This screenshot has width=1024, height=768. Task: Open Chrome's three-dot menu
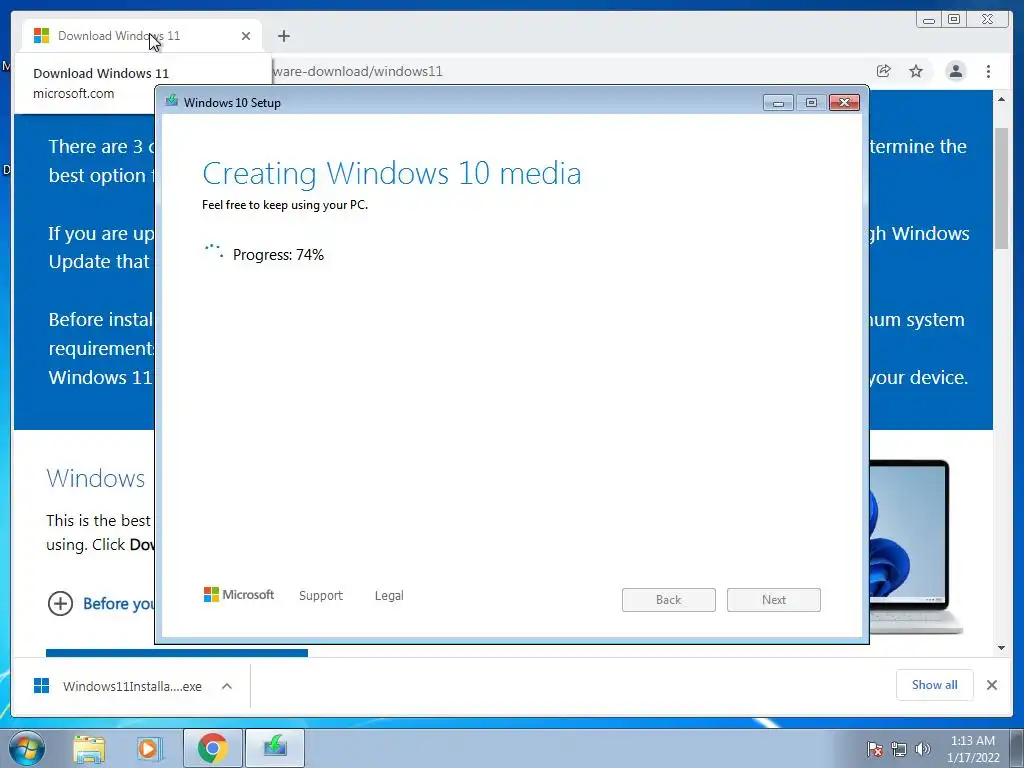988,71
